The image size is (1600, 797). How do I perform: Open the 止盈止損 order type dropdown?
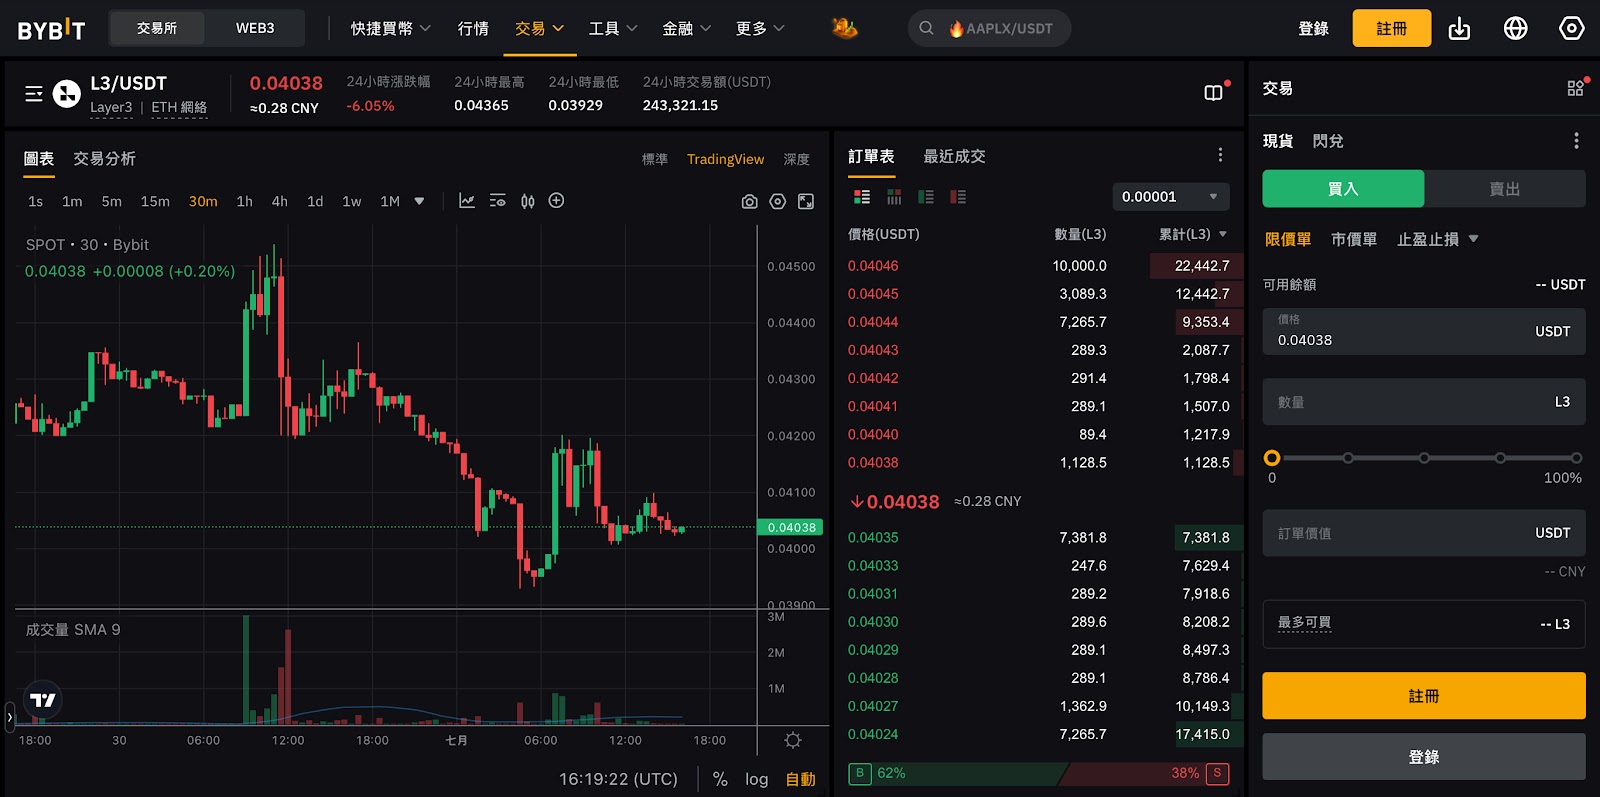coord(1438,239)
